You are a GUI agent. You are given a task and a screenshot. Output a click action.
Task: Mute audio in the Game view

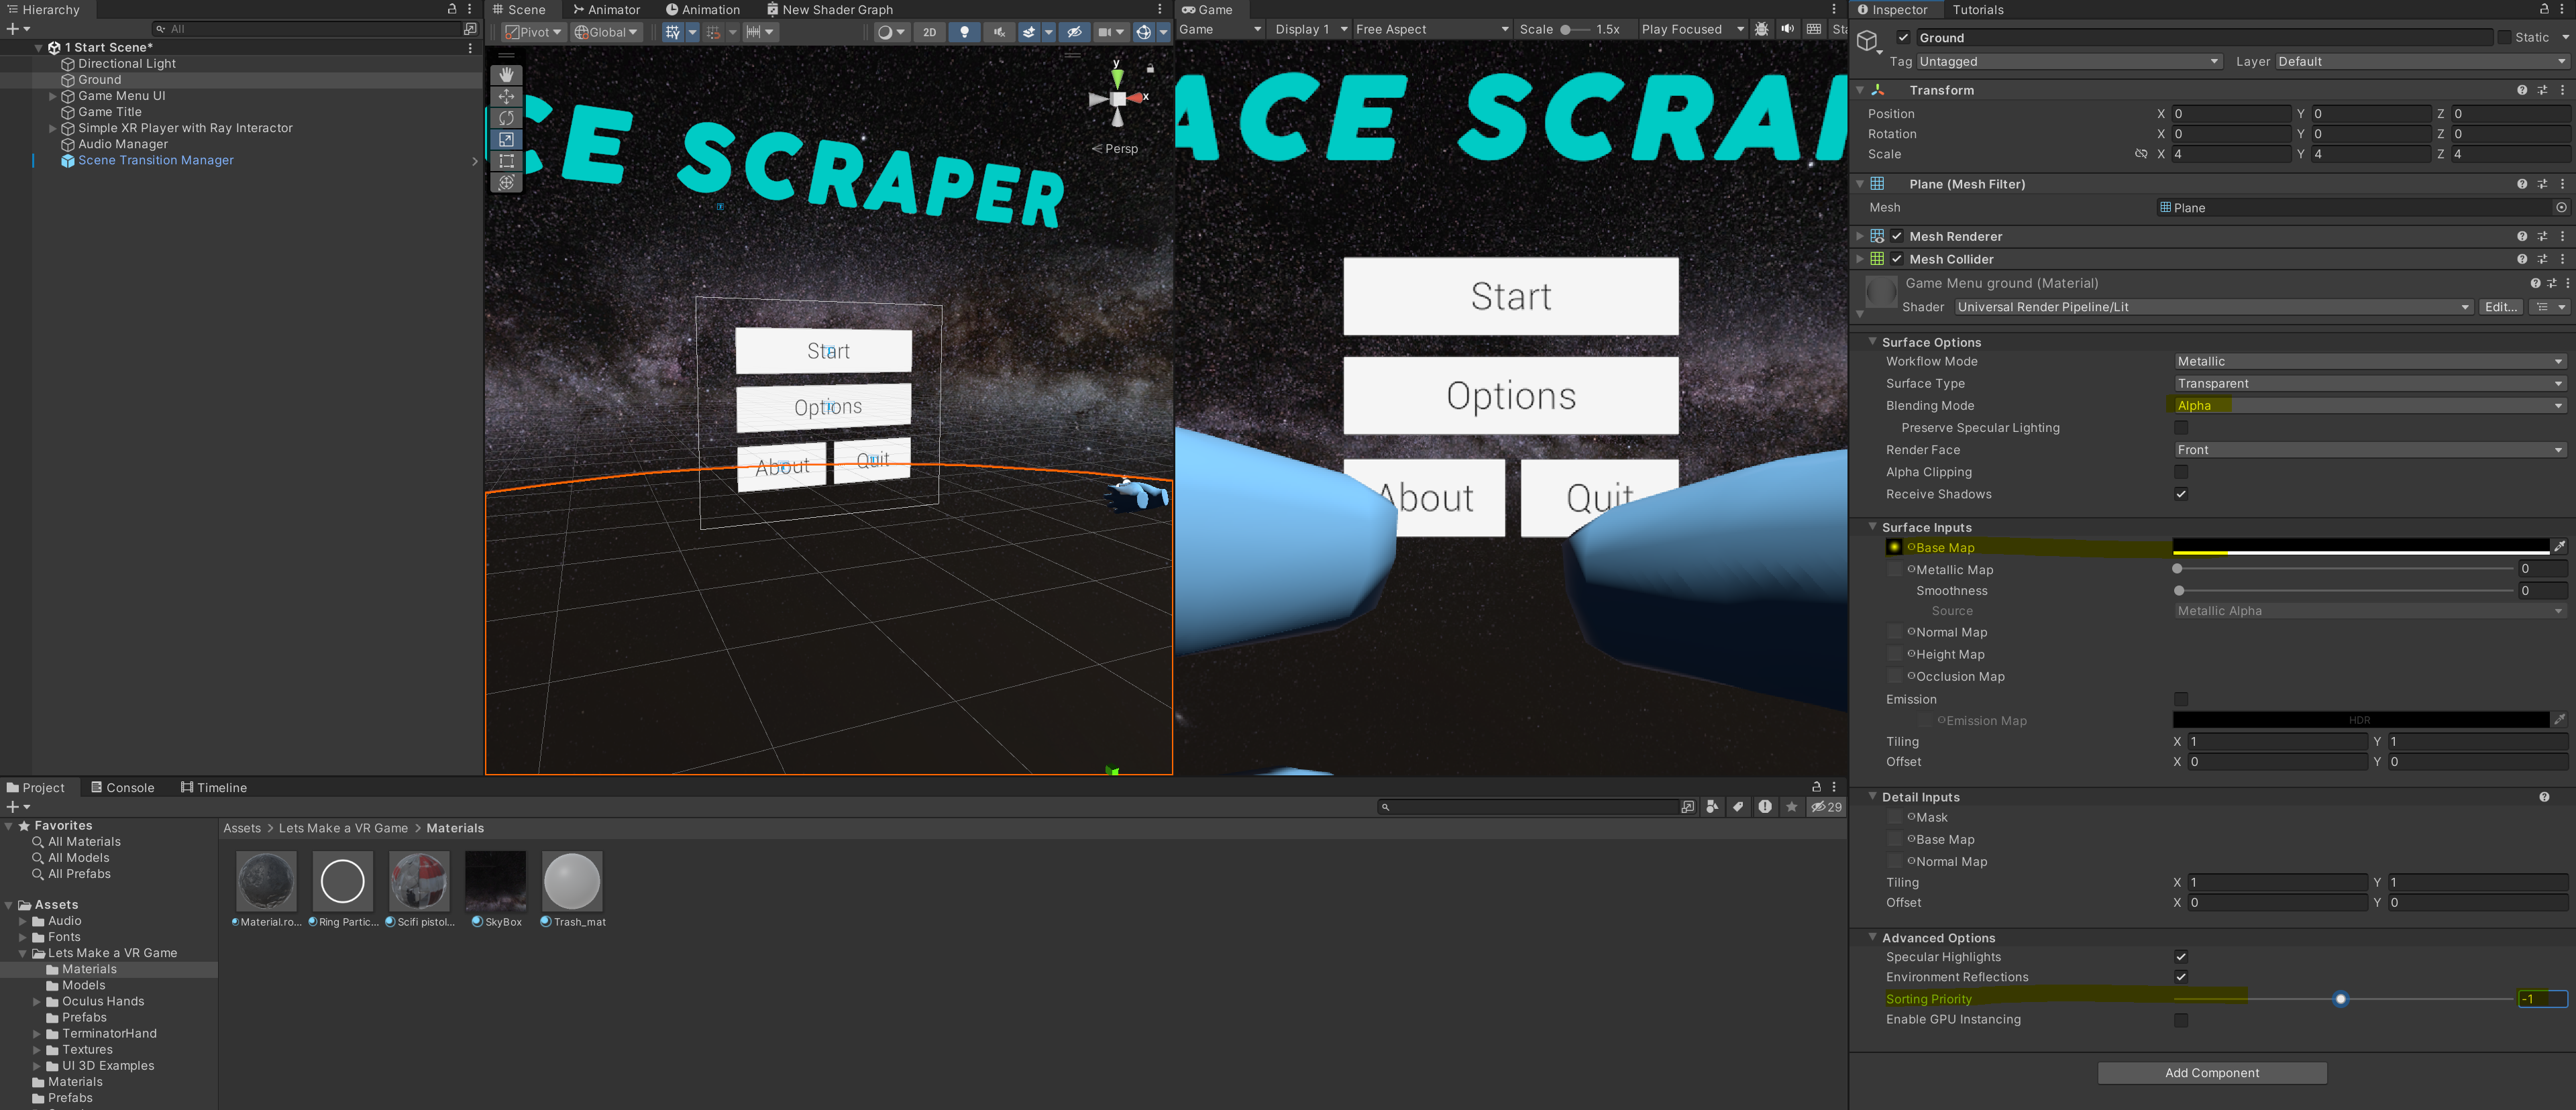pyautogui.click(x=1787, y=29)
